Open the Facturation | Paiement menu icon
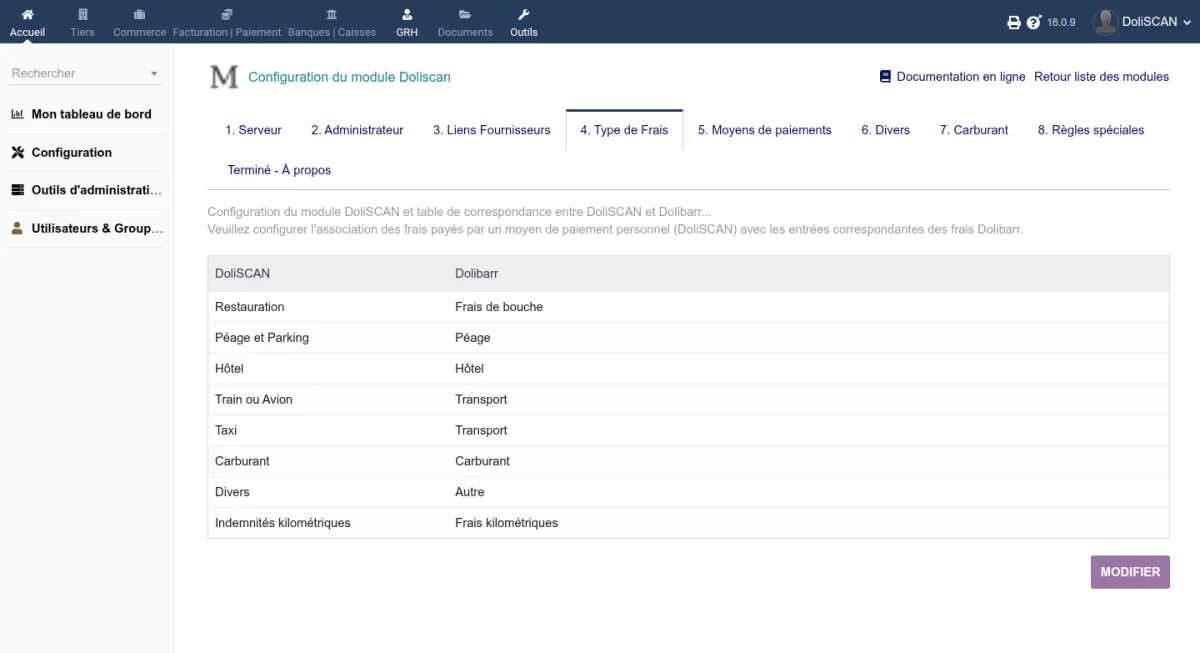Screen dimensions: 1200x653 (x=227, y=15)
